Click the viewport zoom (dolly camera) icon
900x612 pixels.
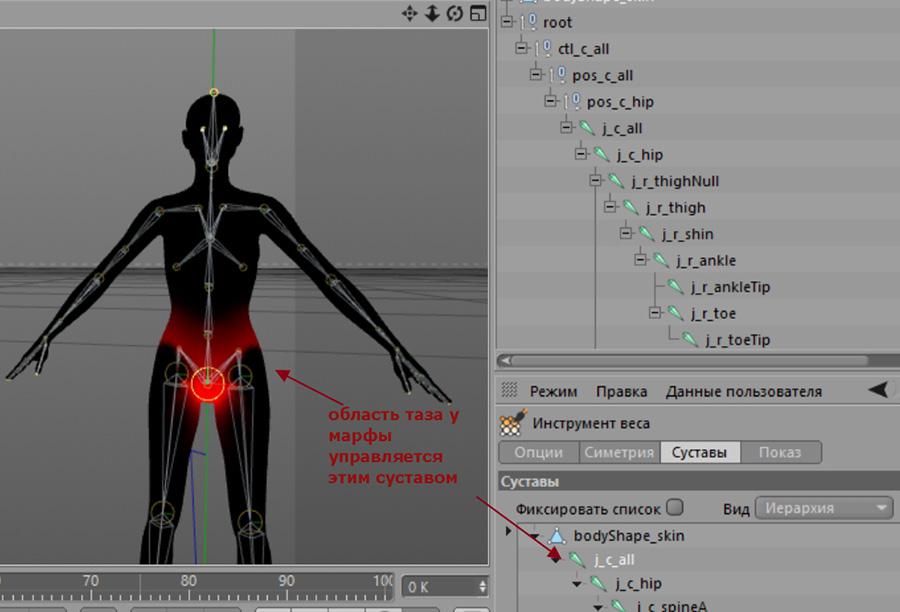[x=433, y=13]
